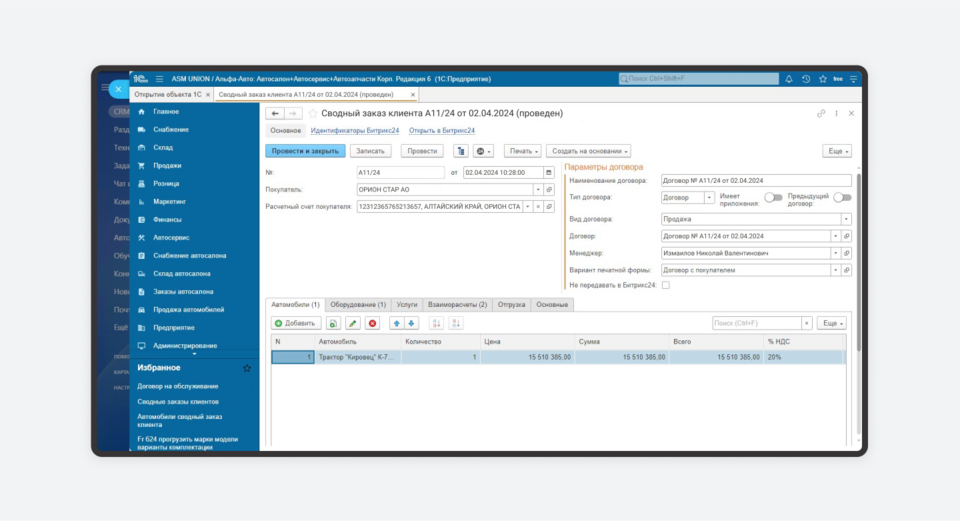Click the notifications bell icon
The width and height of the screenshot is (960, 521).
(x=789, y=78)
